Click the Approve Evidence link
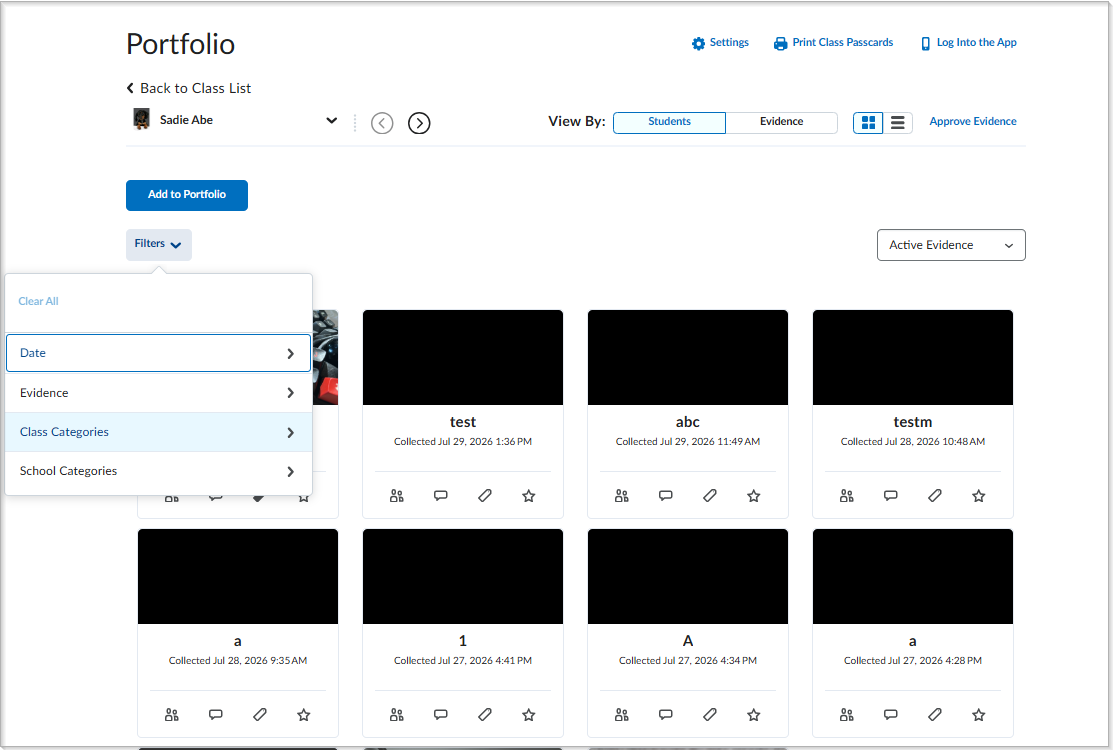 click(973, 121)
